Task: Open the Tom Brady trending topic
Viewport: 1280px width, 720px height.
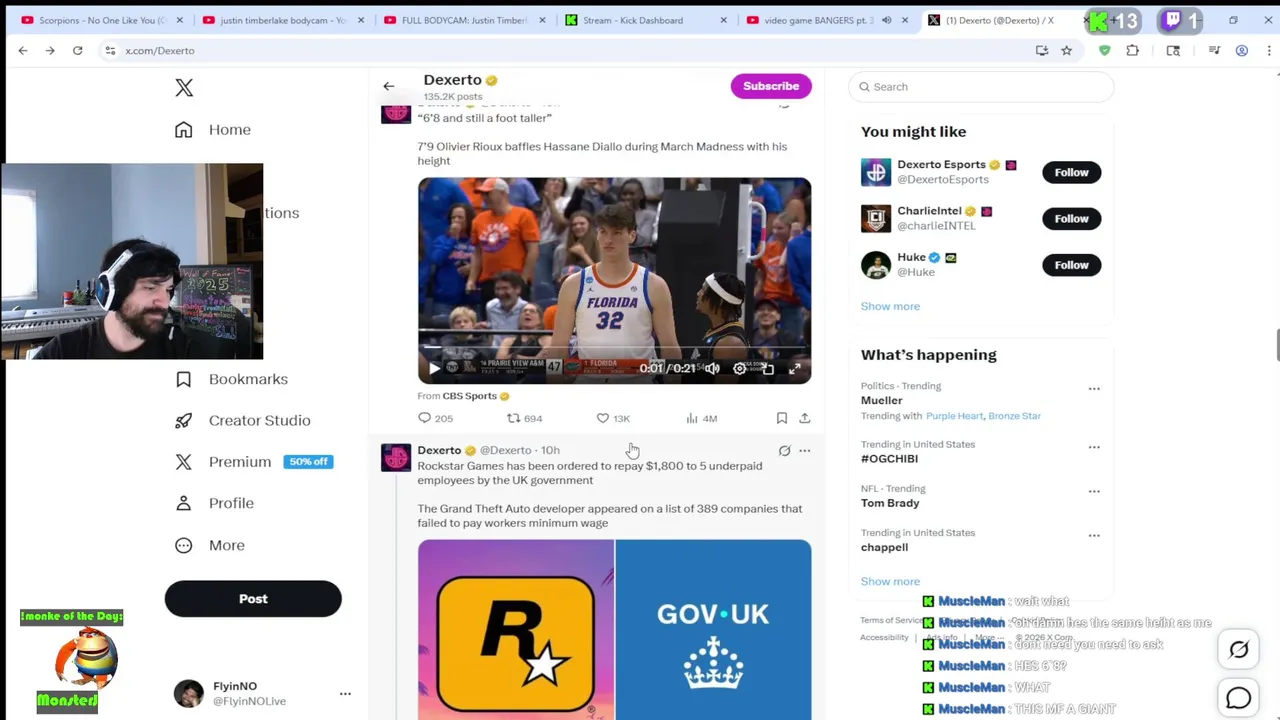Action: pos(890,503)
